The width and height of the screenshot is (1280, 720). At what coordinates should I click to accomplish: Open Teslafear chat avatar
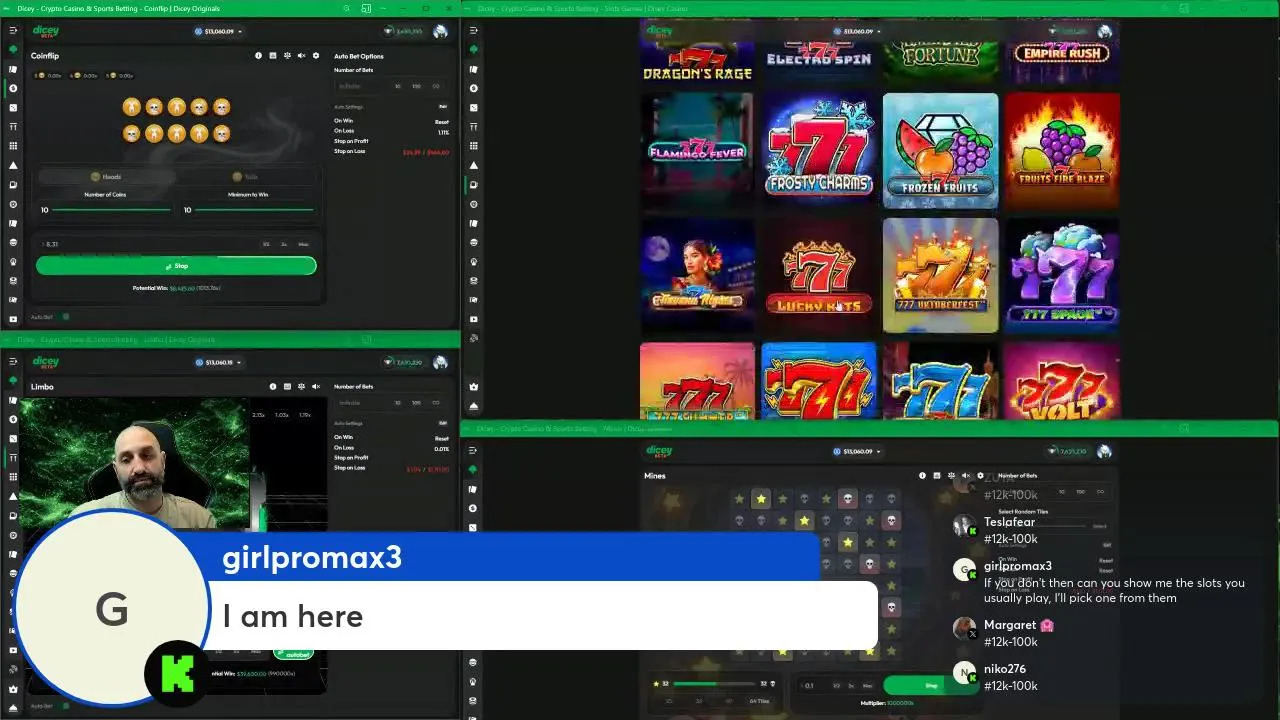[x=964, y=525]
